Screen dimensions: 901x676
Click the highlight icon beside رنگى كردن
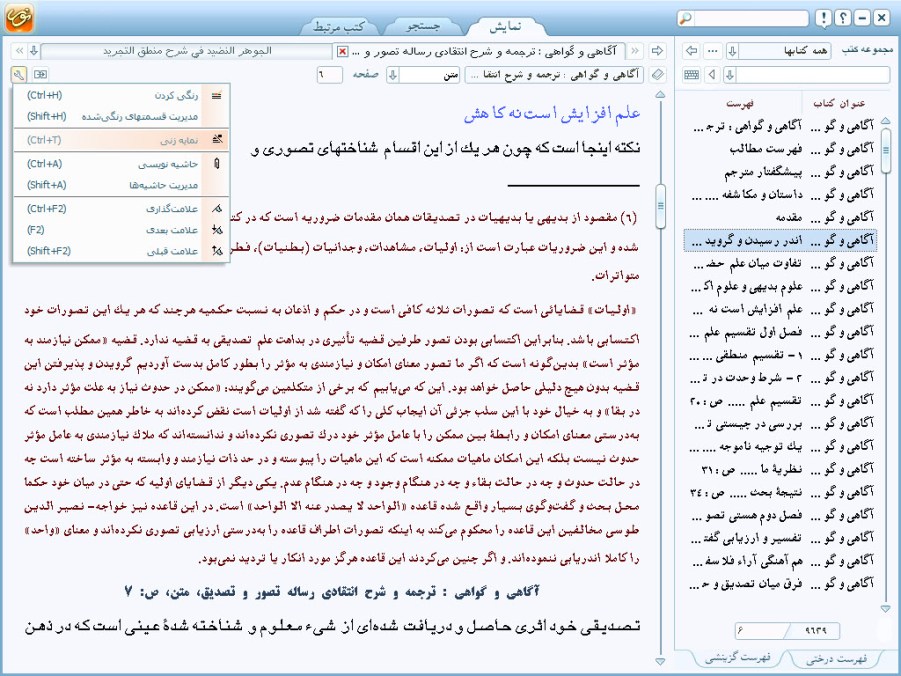pyautogui.click(x=217, y=95)
